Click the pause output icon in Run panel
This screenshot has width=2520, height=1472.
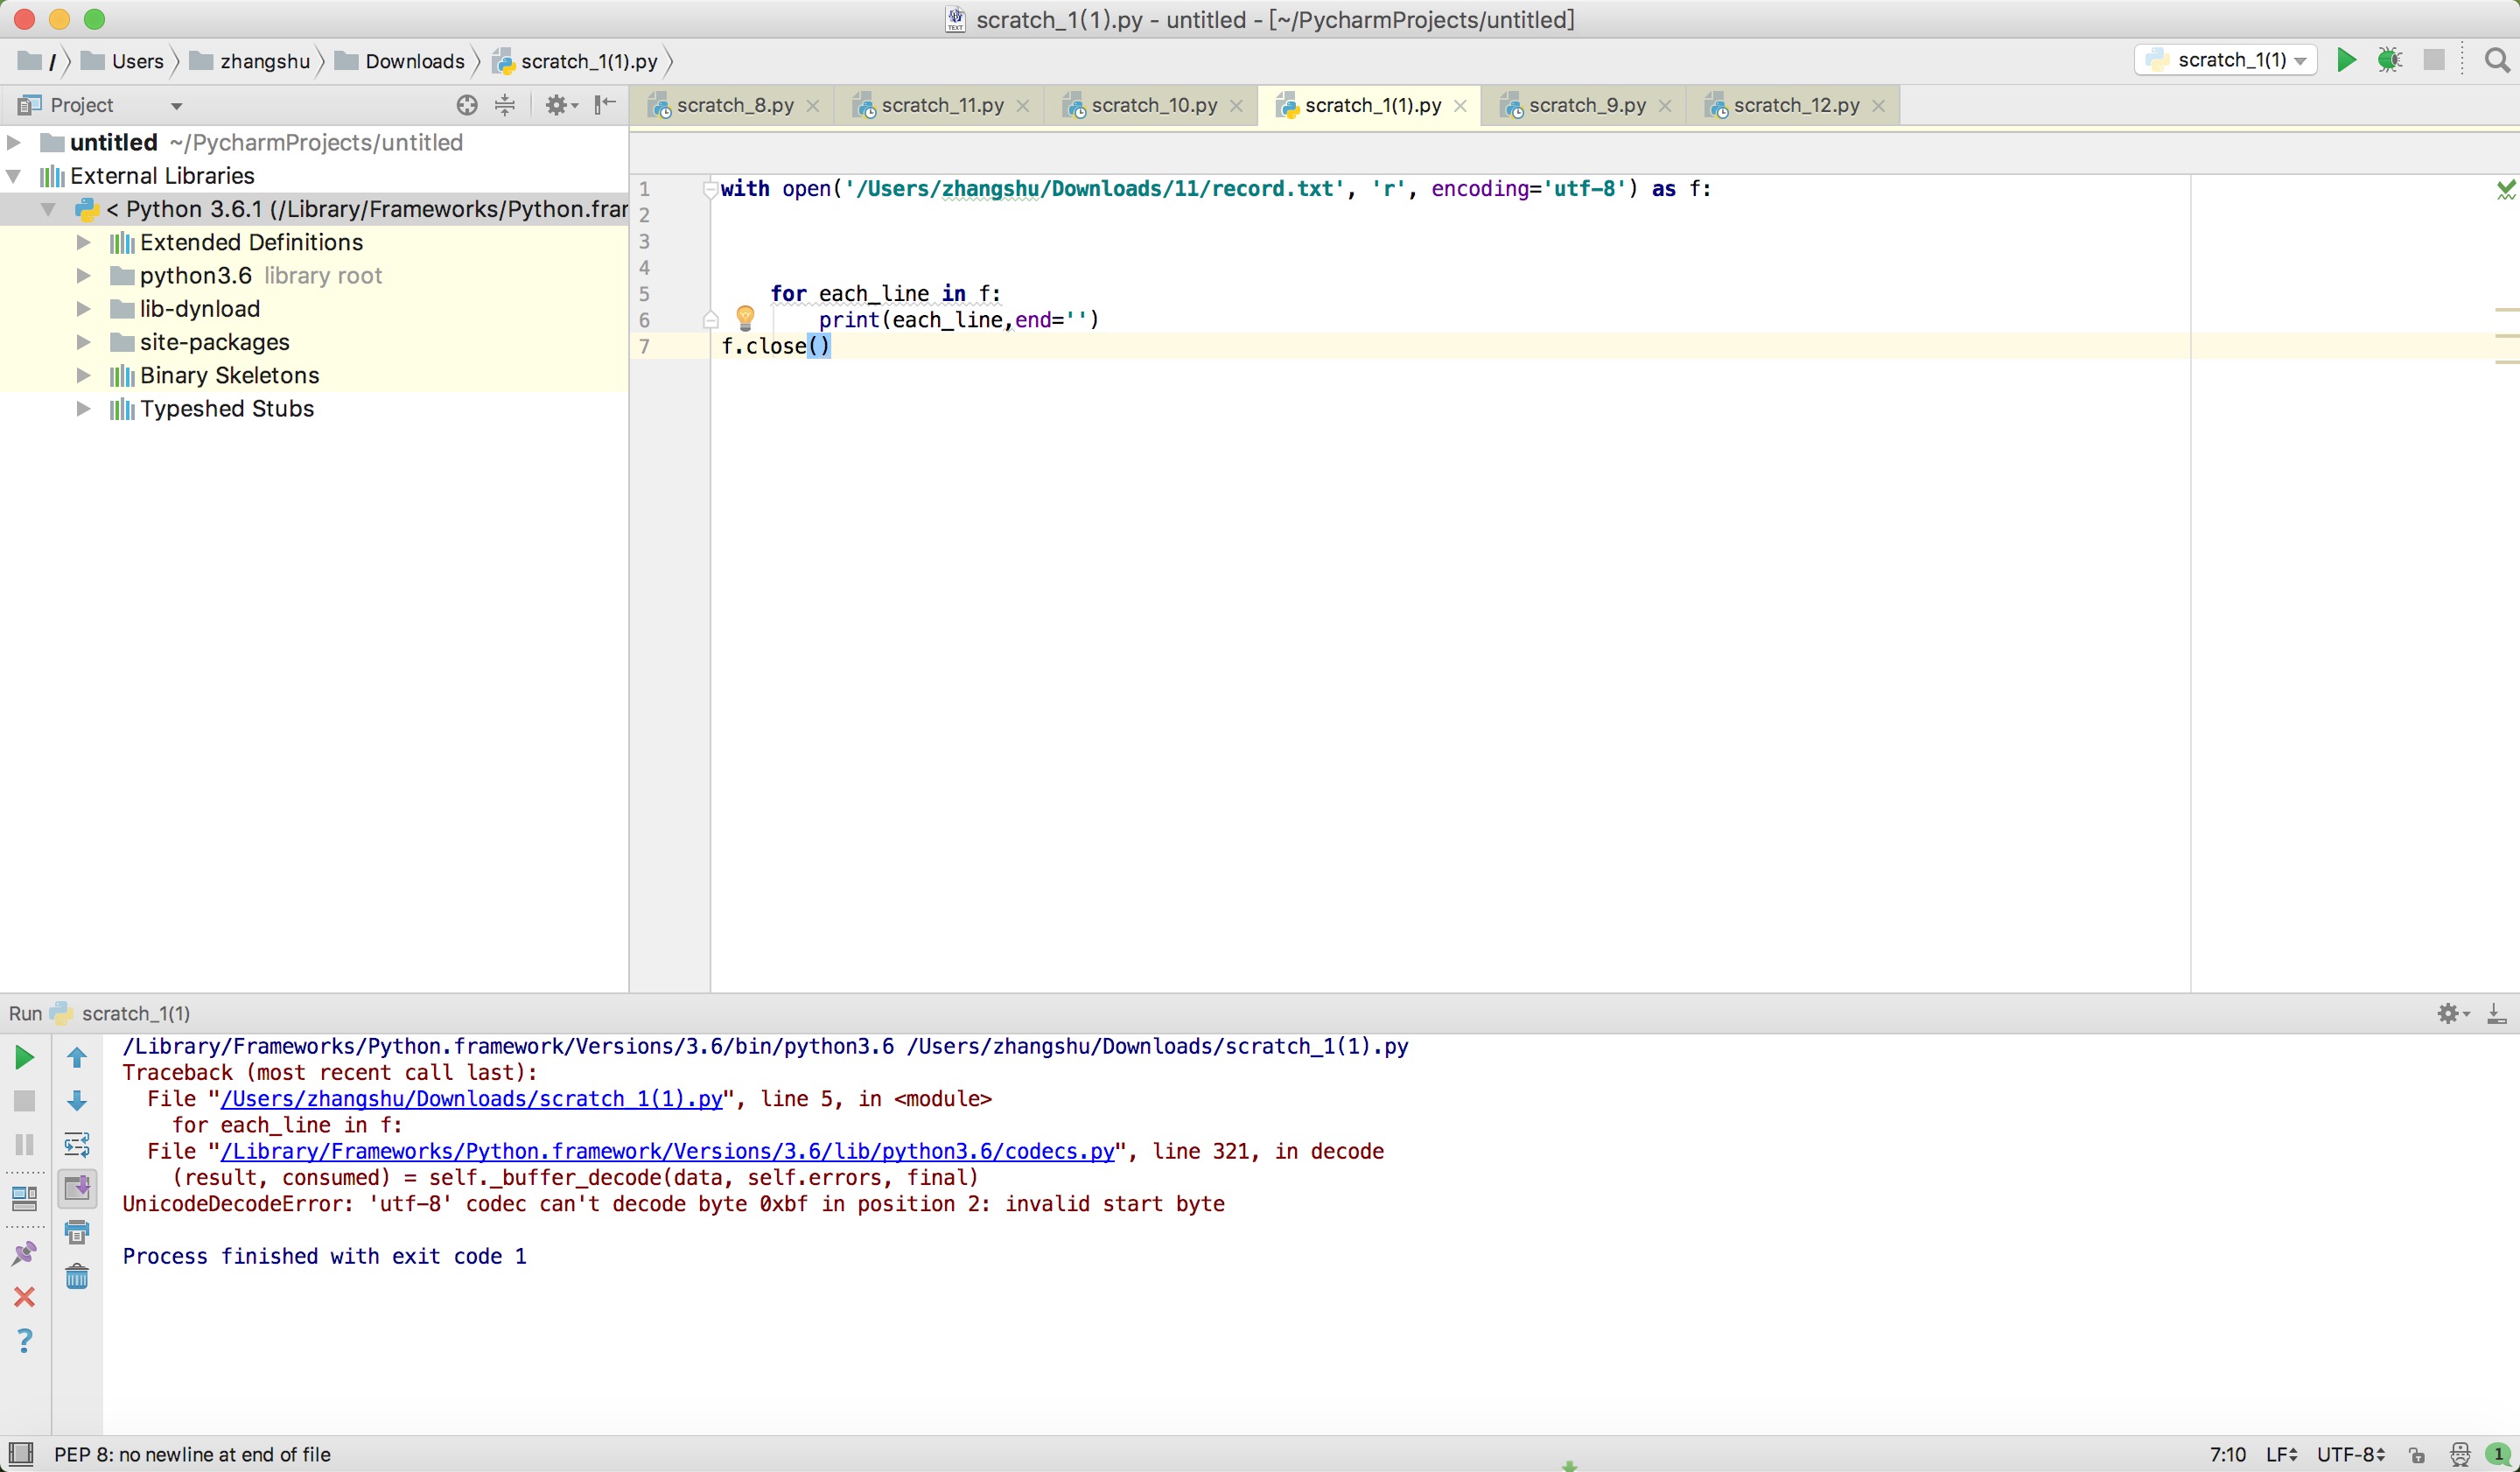coord(25,1144)
